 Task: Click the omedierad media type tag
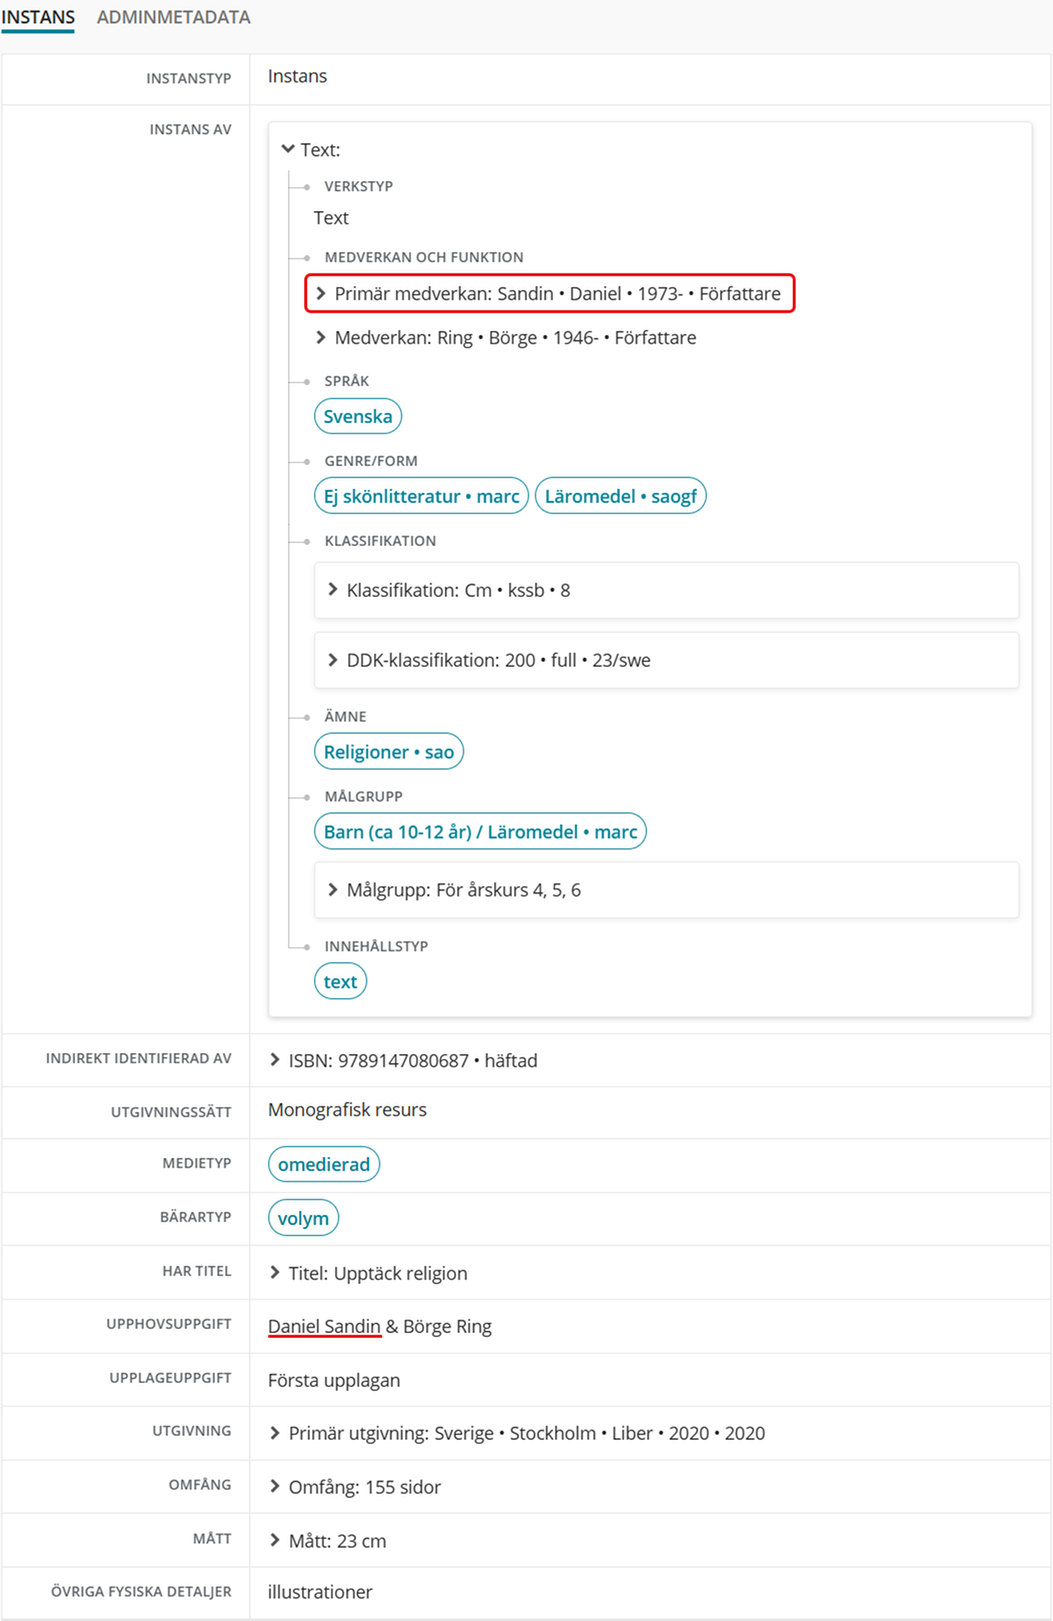click(x=323, y=1164)
